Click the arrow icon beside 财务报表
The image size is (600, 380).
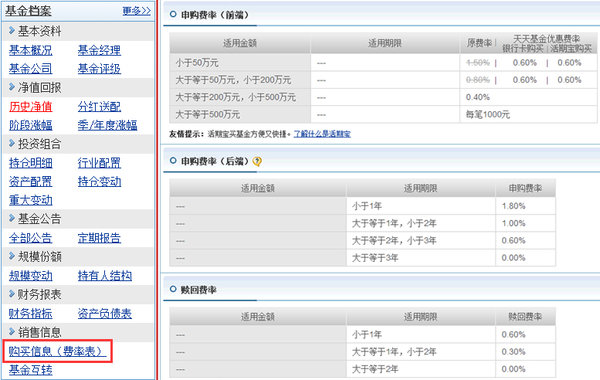click(x=11, y=294)
